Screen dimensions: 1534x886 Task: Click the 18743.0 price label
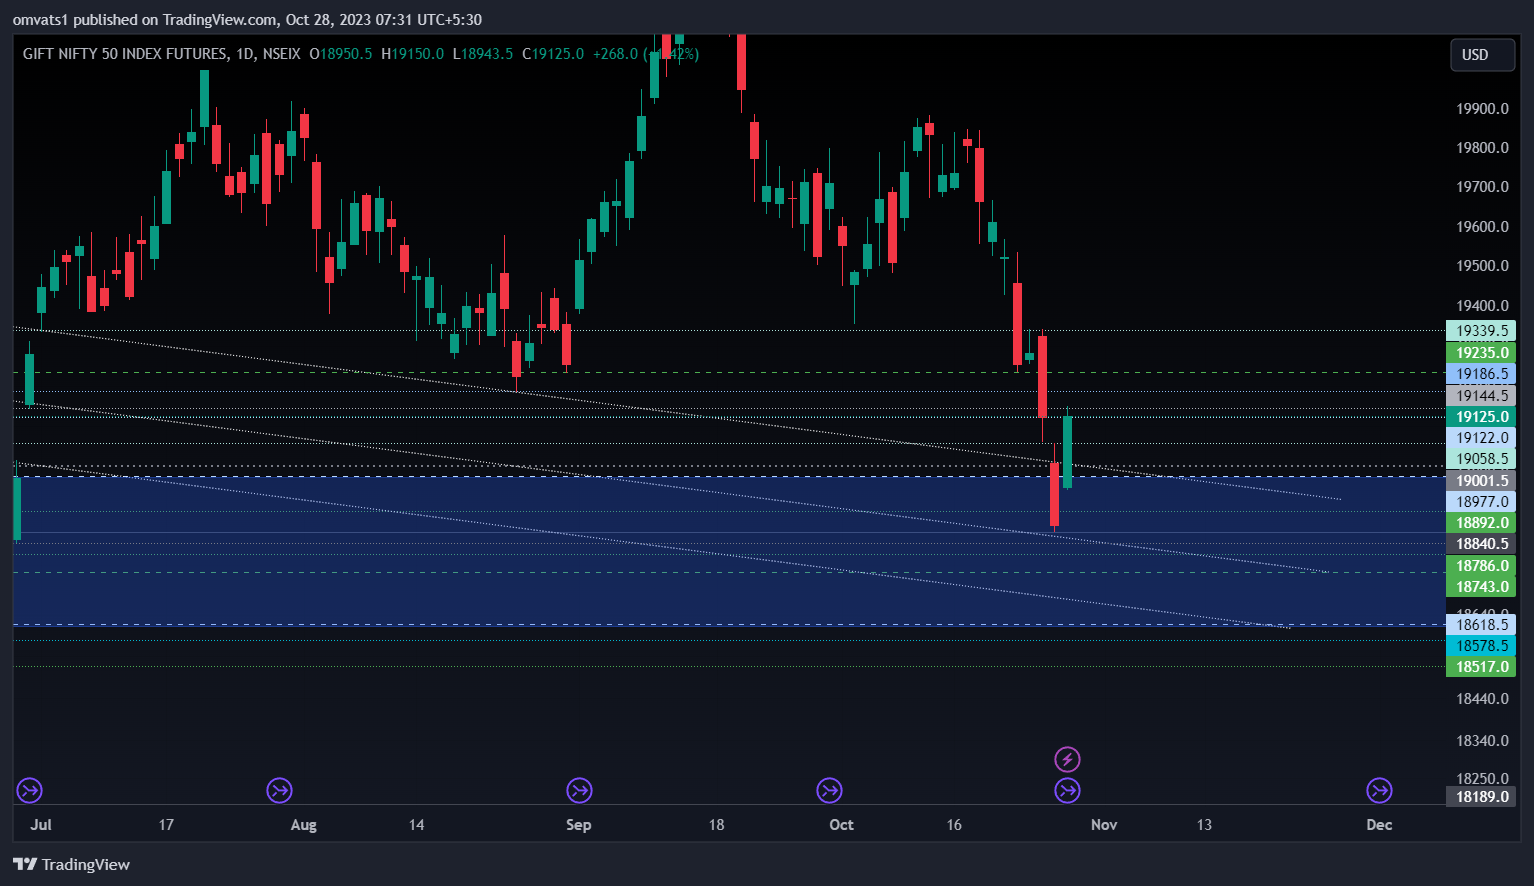click(x=1481, y=587)
